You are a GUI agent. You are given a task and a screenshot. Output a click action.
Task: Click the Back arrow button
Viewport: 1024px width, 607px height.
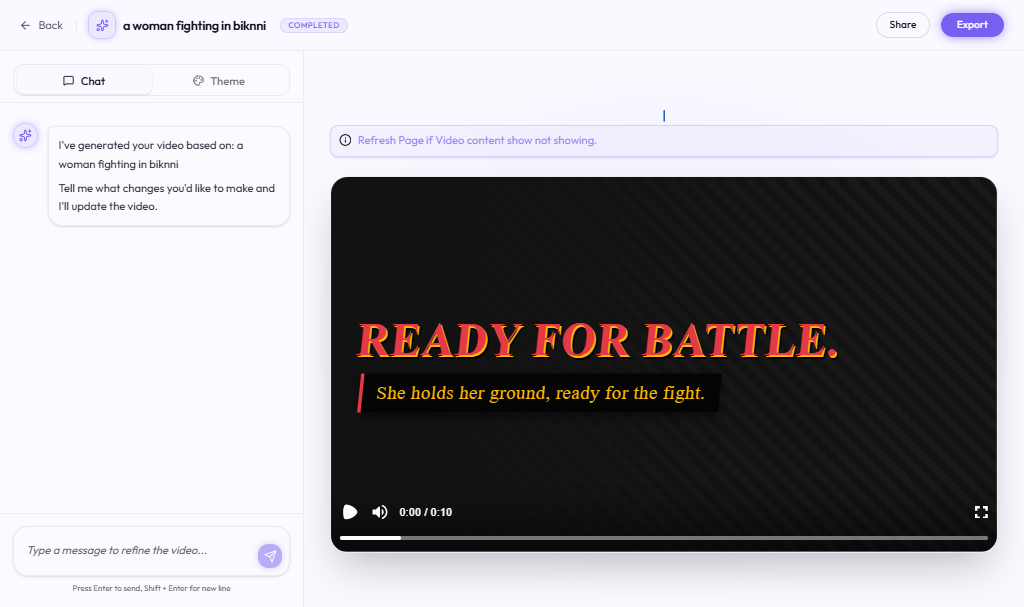41,25
